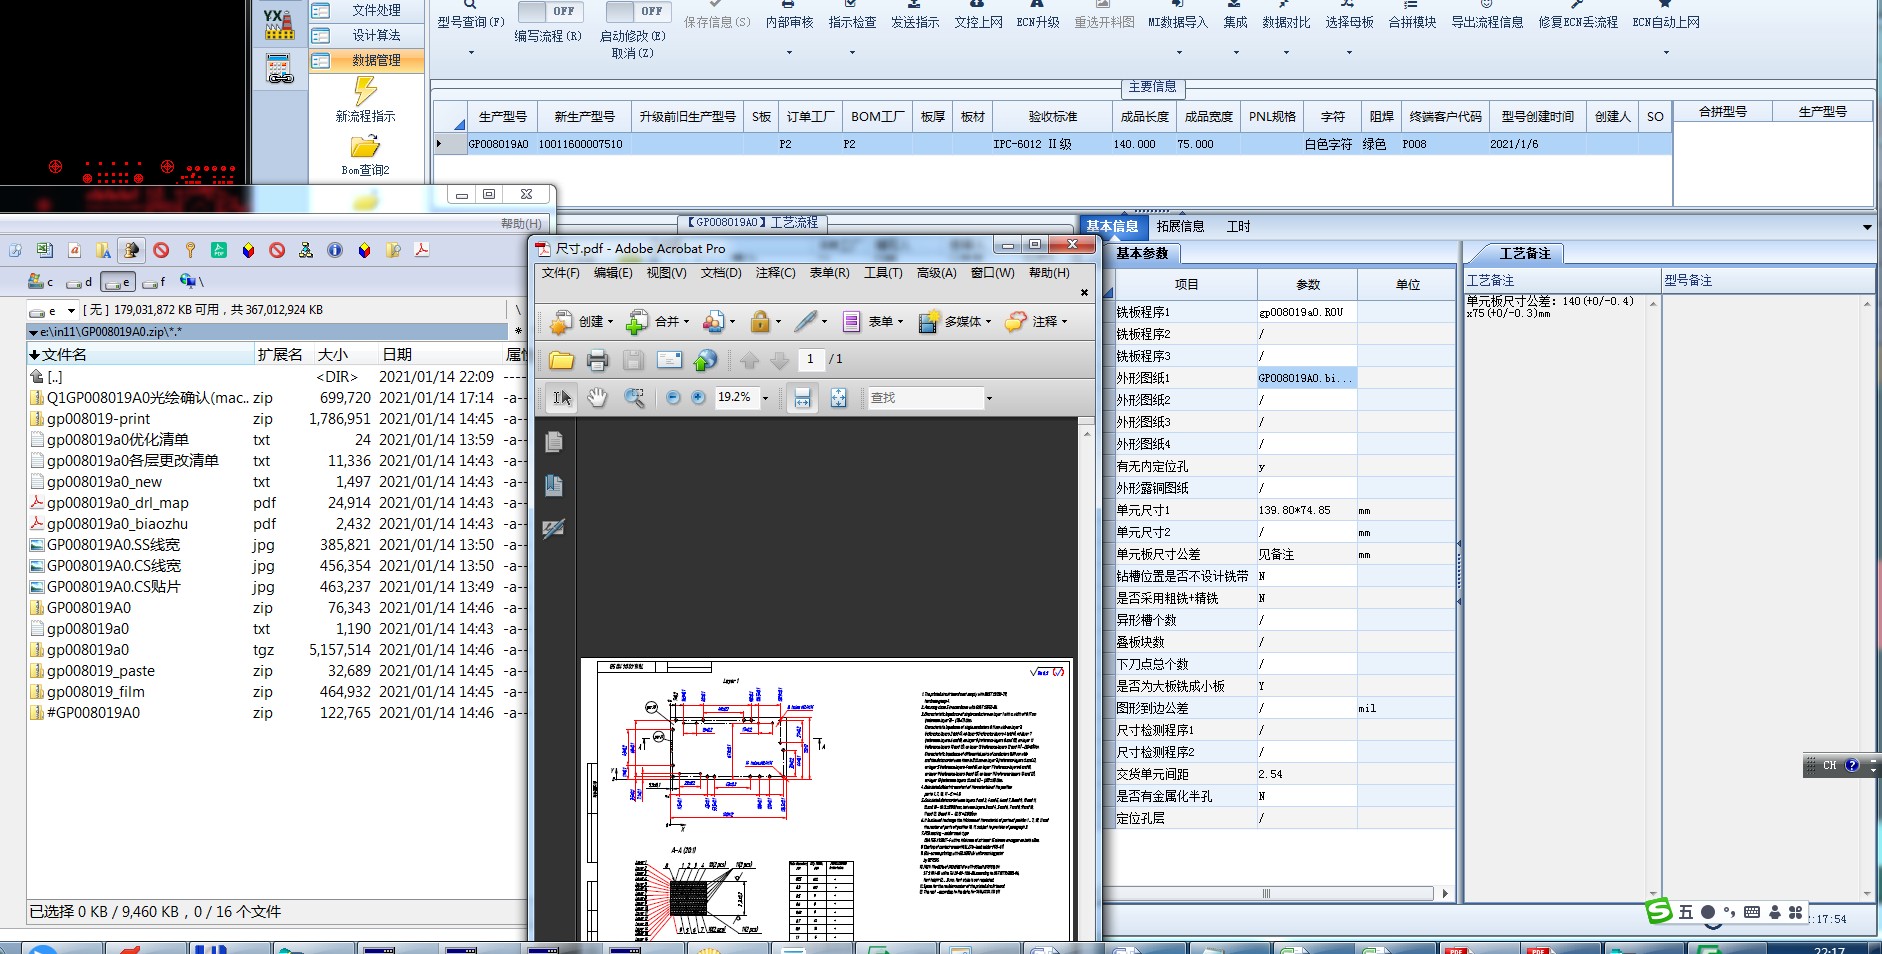Image resolution: width=1882 pixels, height=954 pixels.
Task: Expand the 创建 dropdown in Acrobat
Action: [611, 322]
